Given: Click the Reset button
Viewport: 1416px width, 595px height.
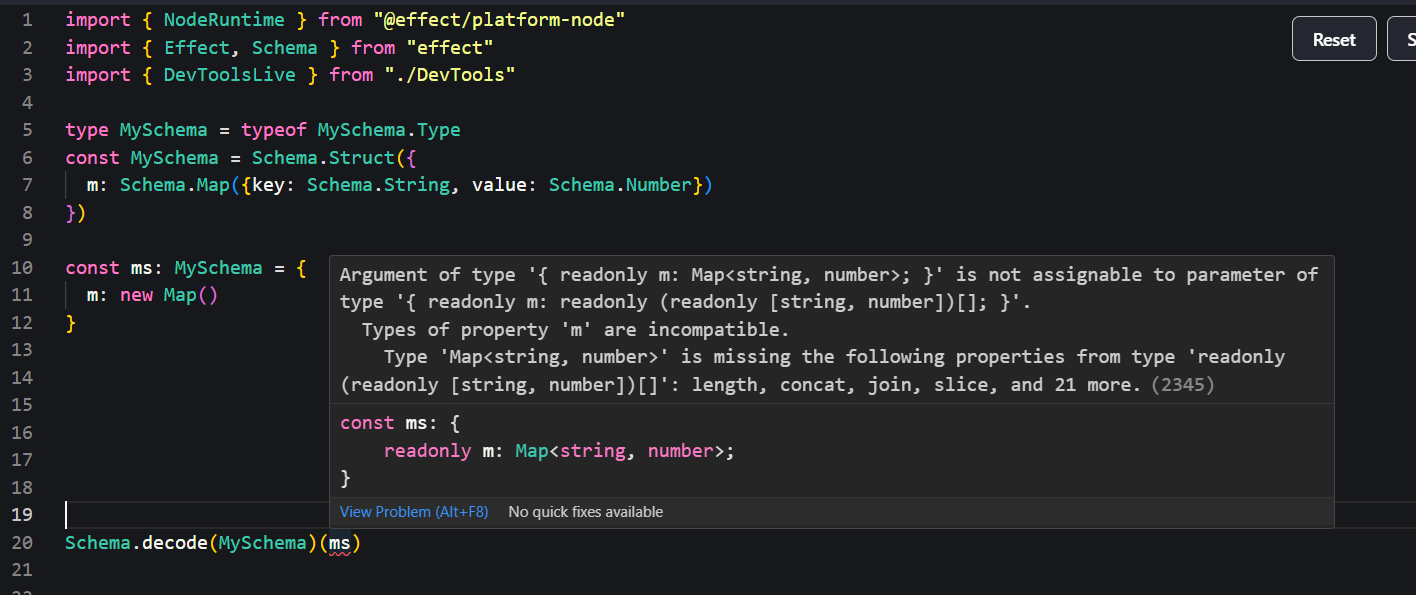Looking at the screenshot, I should coord(1334,39).
